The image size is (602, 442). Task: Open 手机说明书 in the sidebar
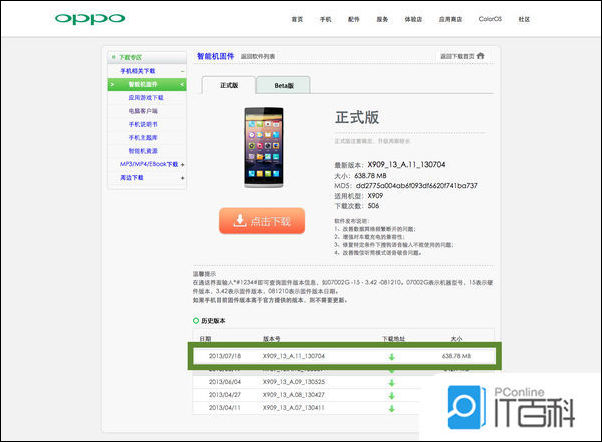tap(143, 124)
